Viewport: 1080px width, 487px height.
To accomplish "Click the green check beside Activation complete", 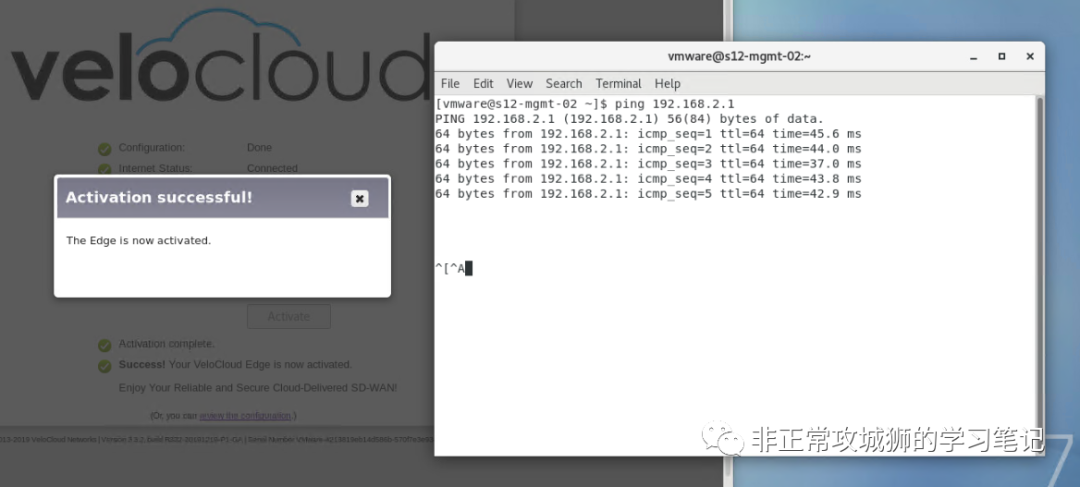I will pyautogui.click(x=105, y=345).
